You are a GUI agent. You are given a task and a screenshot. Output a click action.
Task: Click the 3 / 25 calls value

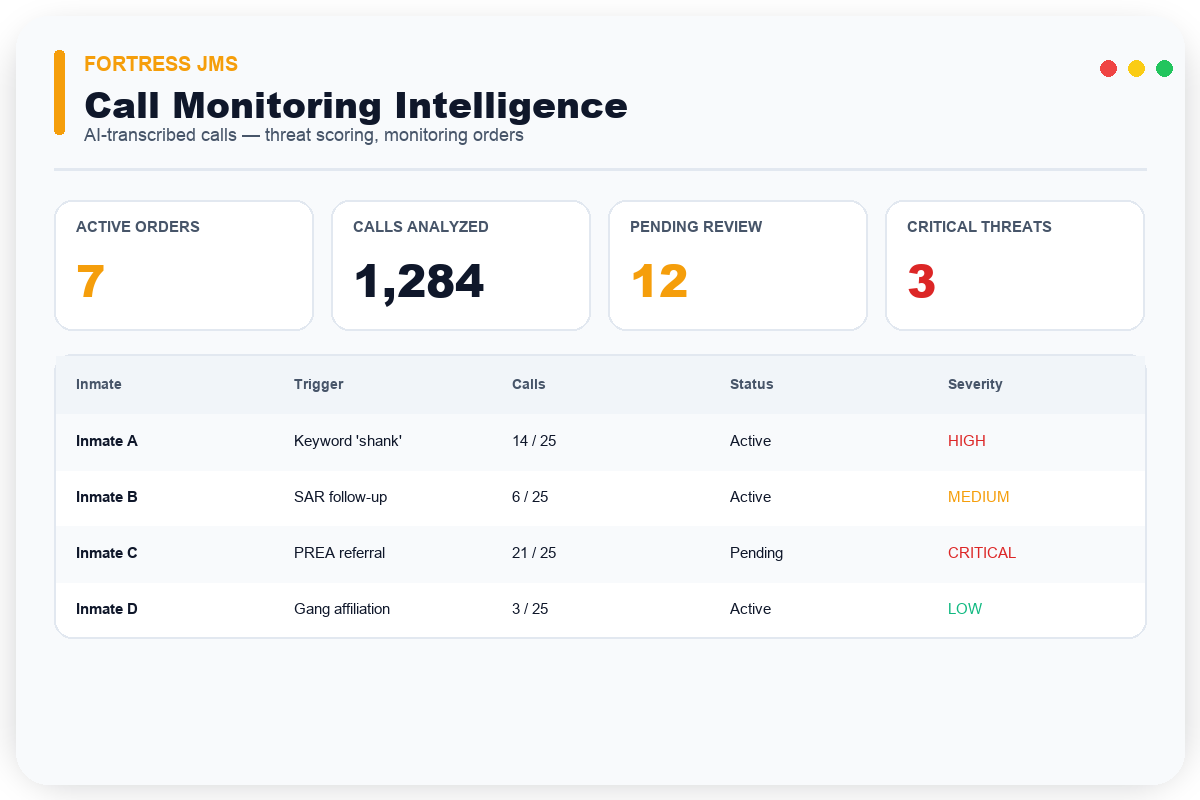(530, 608)
